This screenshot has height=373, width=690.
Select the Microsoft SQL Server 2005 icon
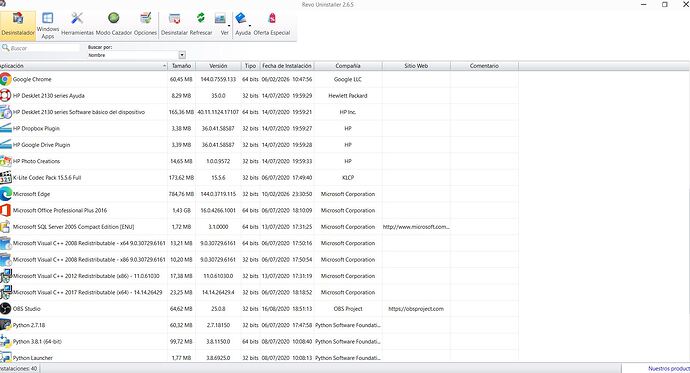5,227
